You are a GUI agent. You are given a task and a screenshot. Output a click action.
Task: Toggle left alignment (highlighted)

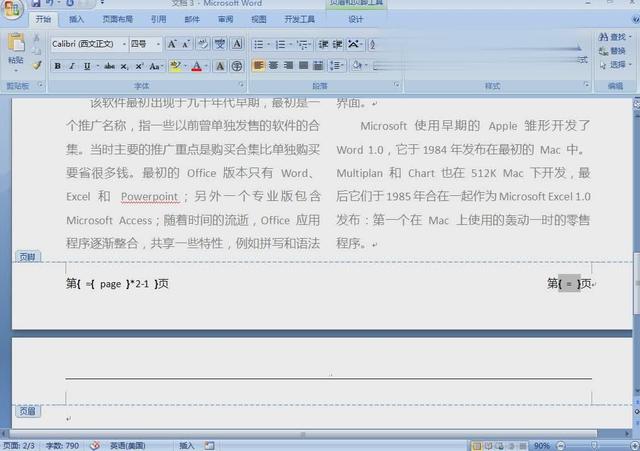(x=258, y=65)
